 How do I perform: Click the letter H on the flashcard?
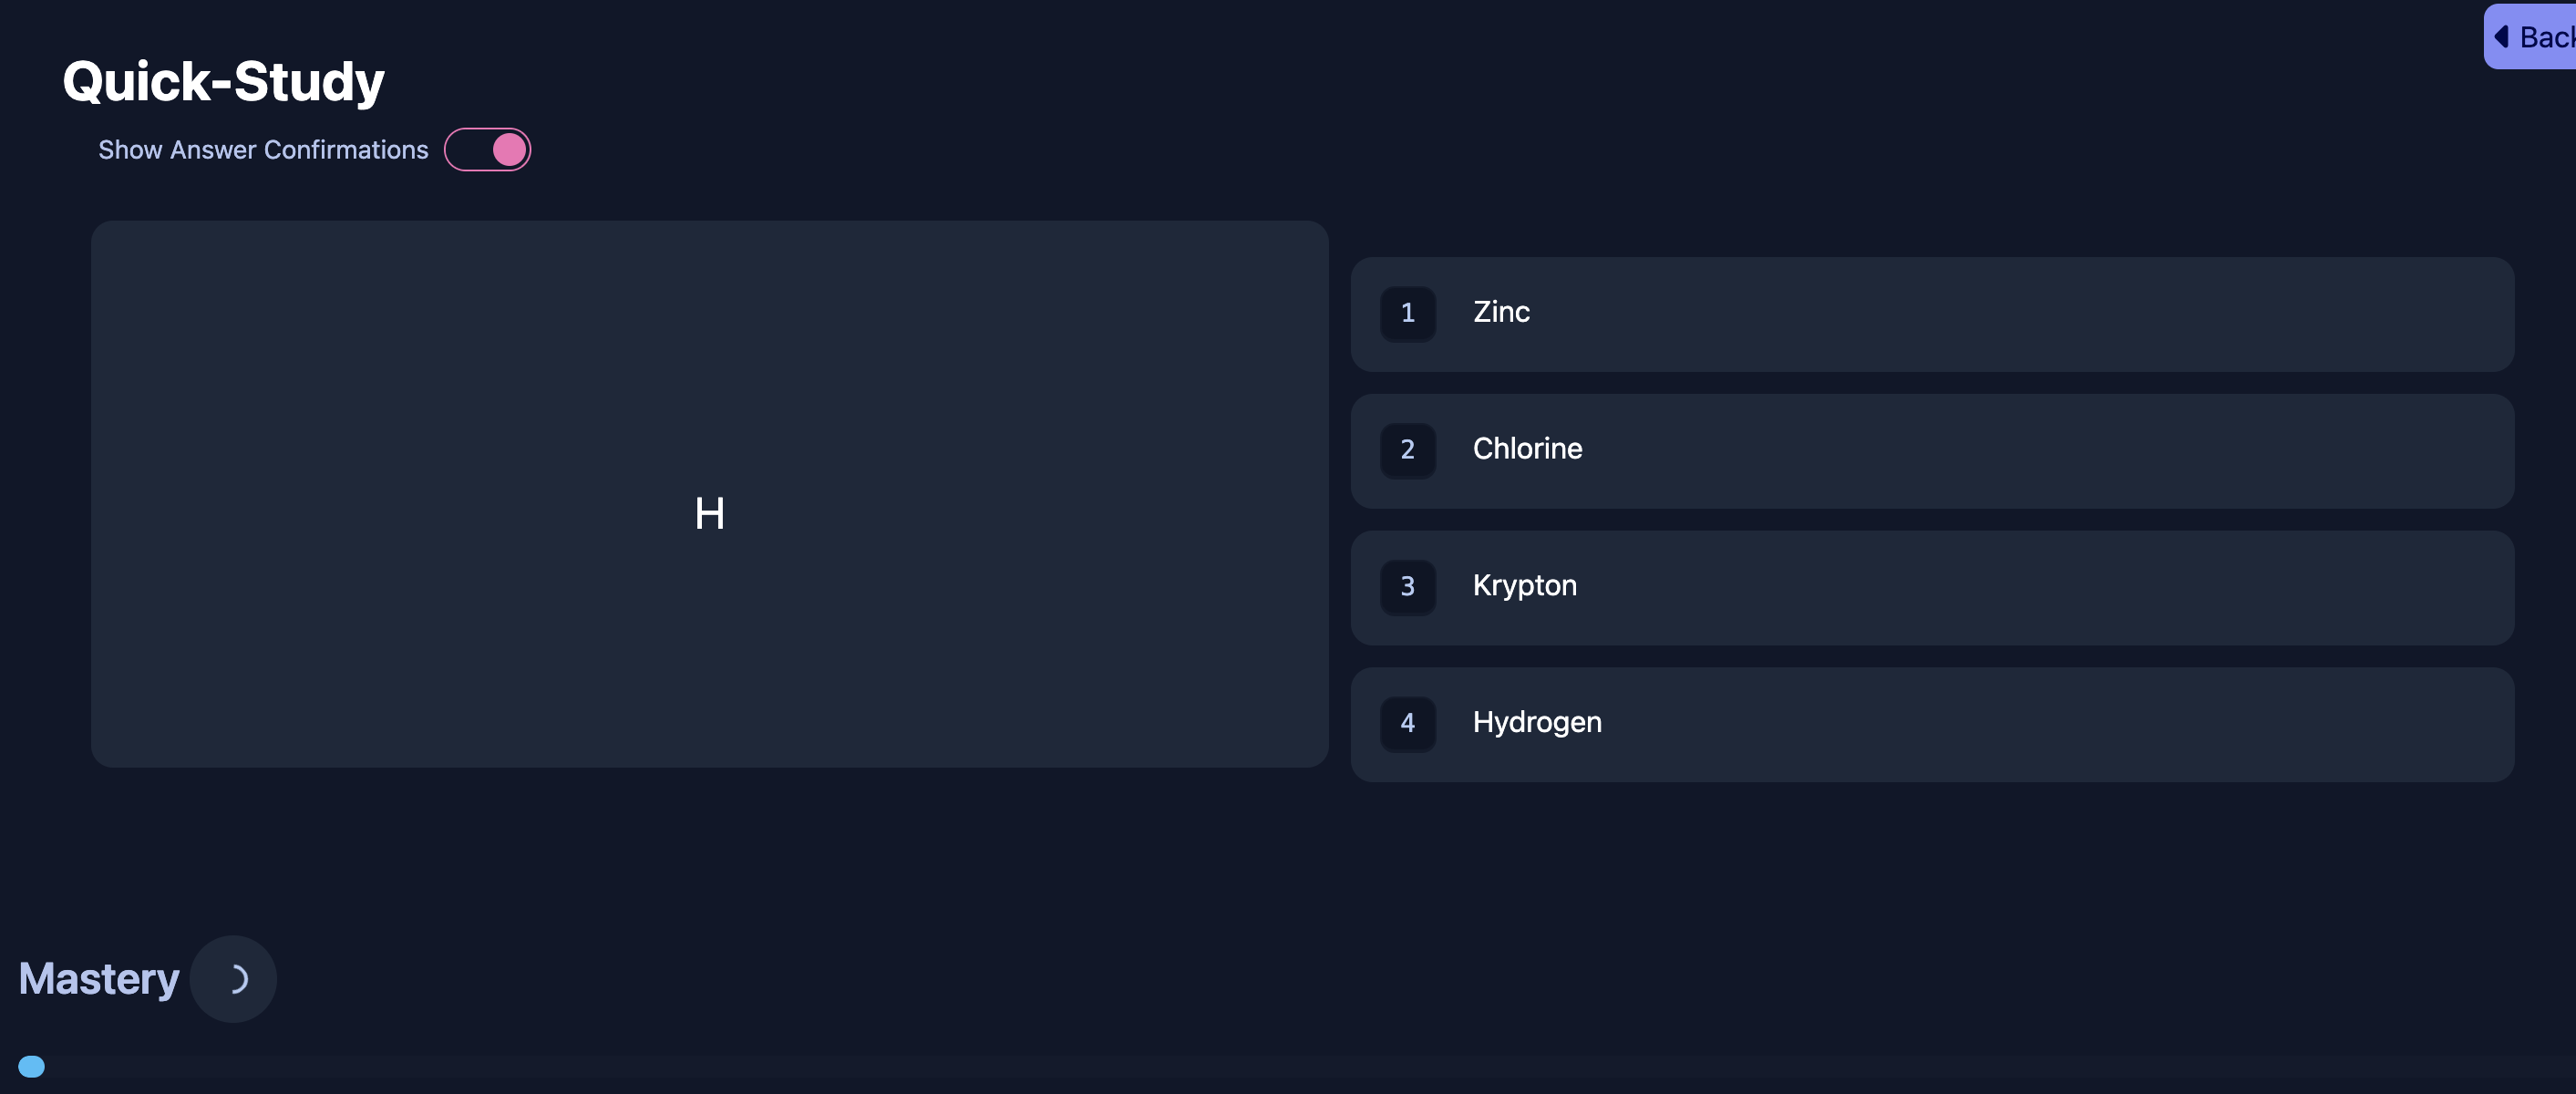[709, 514]
